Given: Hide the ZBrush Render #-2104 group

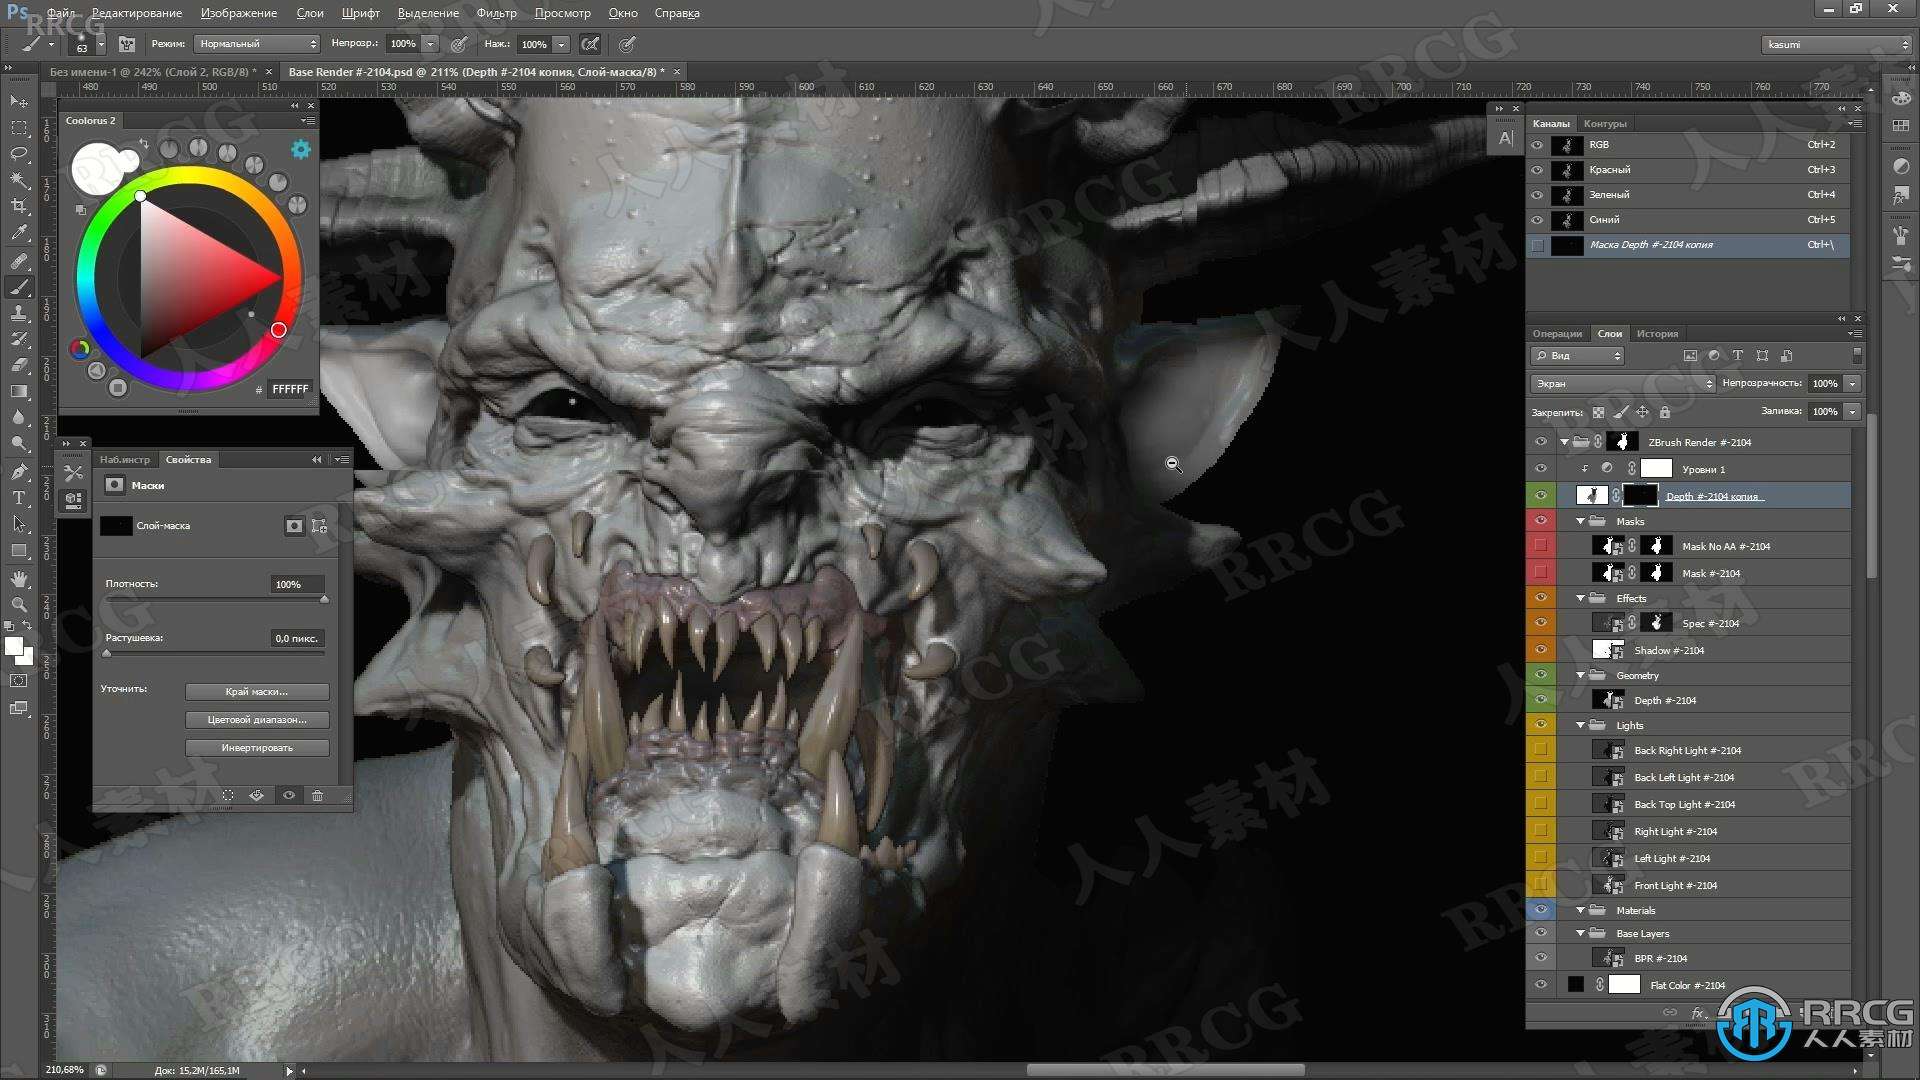Looking at the screenshot, I should [x=1541, y=442].
